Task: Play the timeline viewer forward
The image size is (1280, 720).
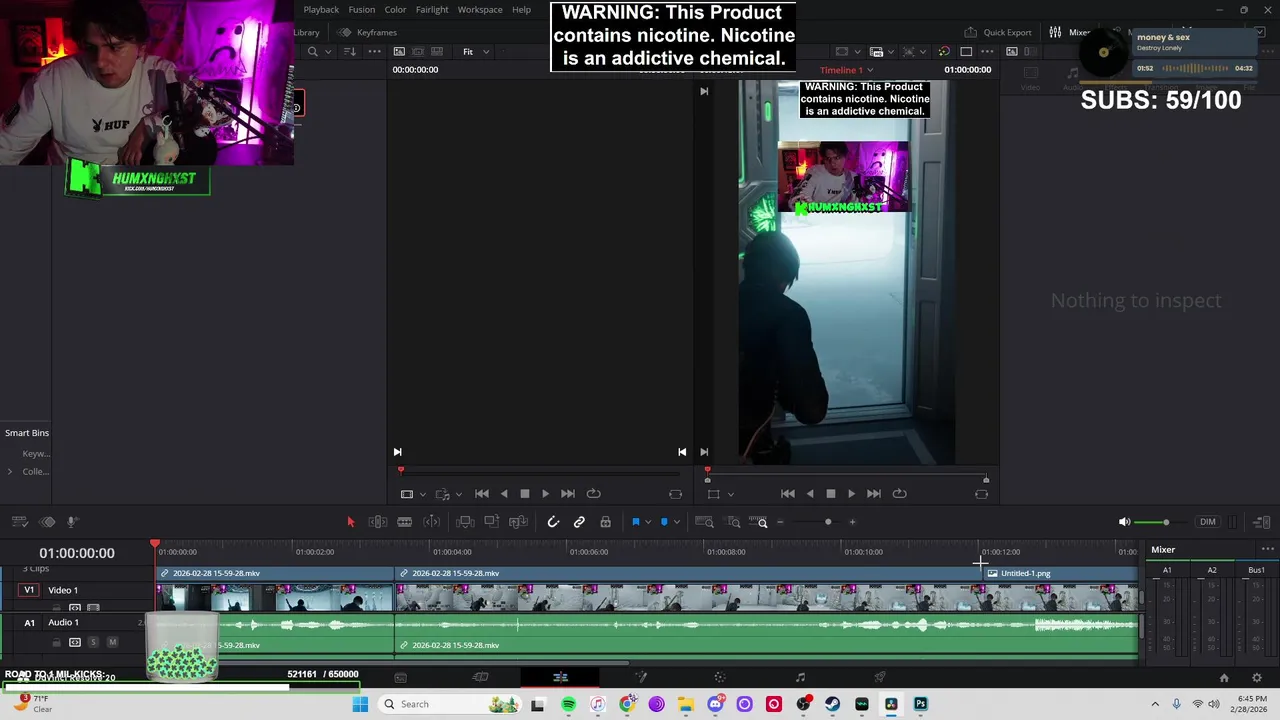Action: (851, 494)
